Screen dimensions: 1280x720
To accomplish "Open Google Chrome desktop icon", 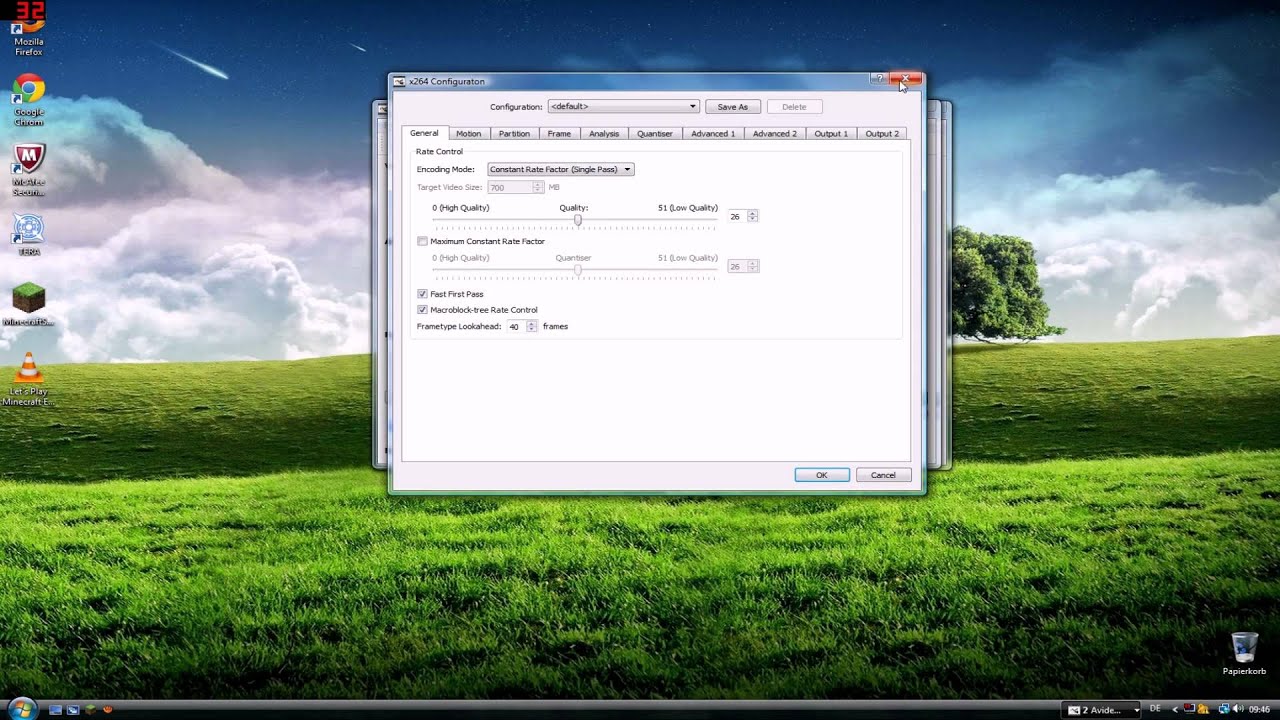I will point(29,100).
